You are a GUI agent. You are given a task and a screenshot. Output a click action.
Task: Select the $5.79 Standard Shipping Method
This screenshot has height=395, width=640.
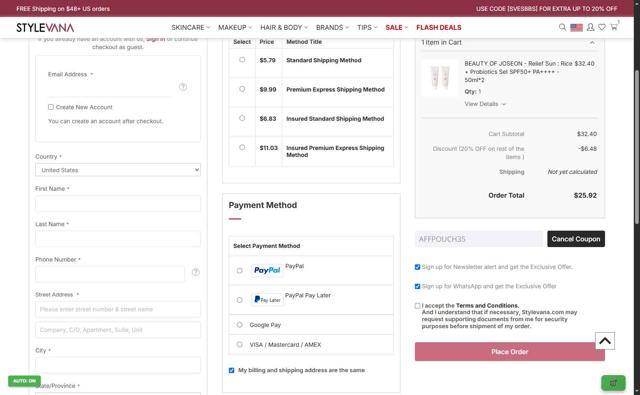pyautogui.click(x=242, y=60)
